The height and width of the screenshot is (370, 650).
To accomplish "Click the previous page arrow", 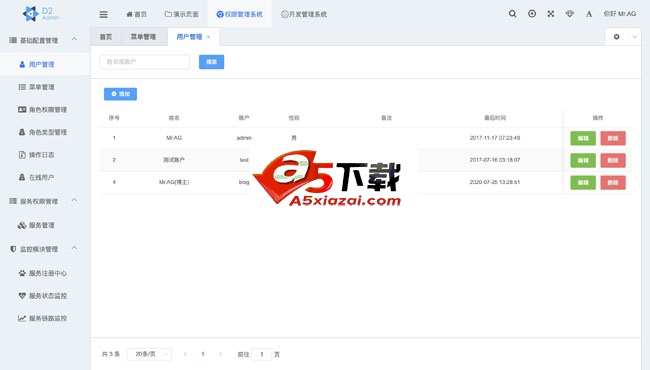I will click(x=185, y=354).
